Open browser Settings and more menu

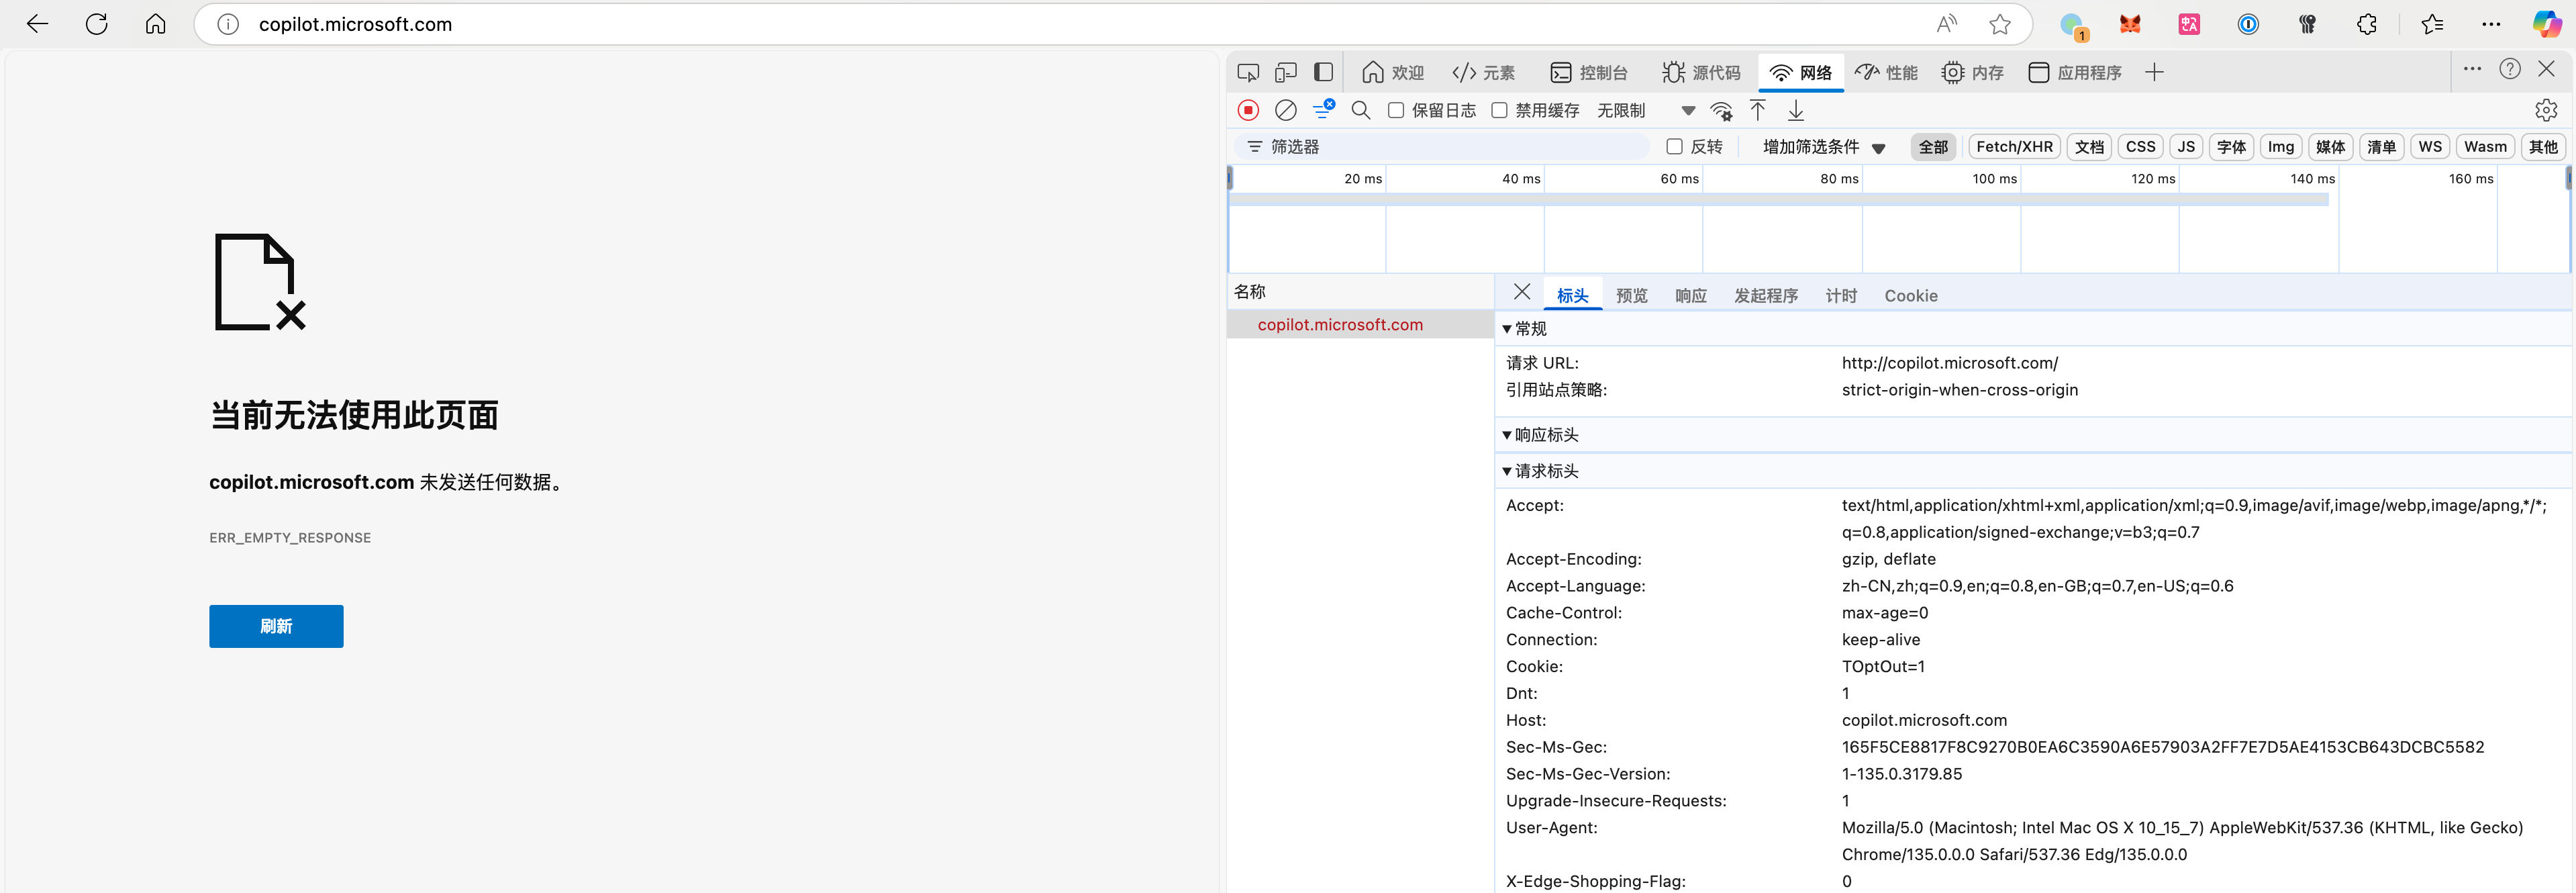[x=2491, y=24]
